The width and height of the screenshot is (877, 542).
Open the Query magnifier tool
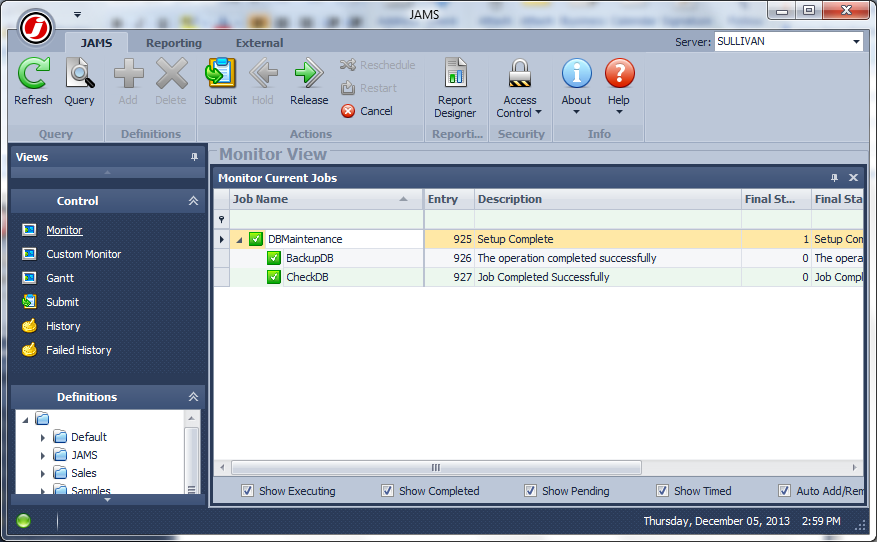tap(79, 73)
